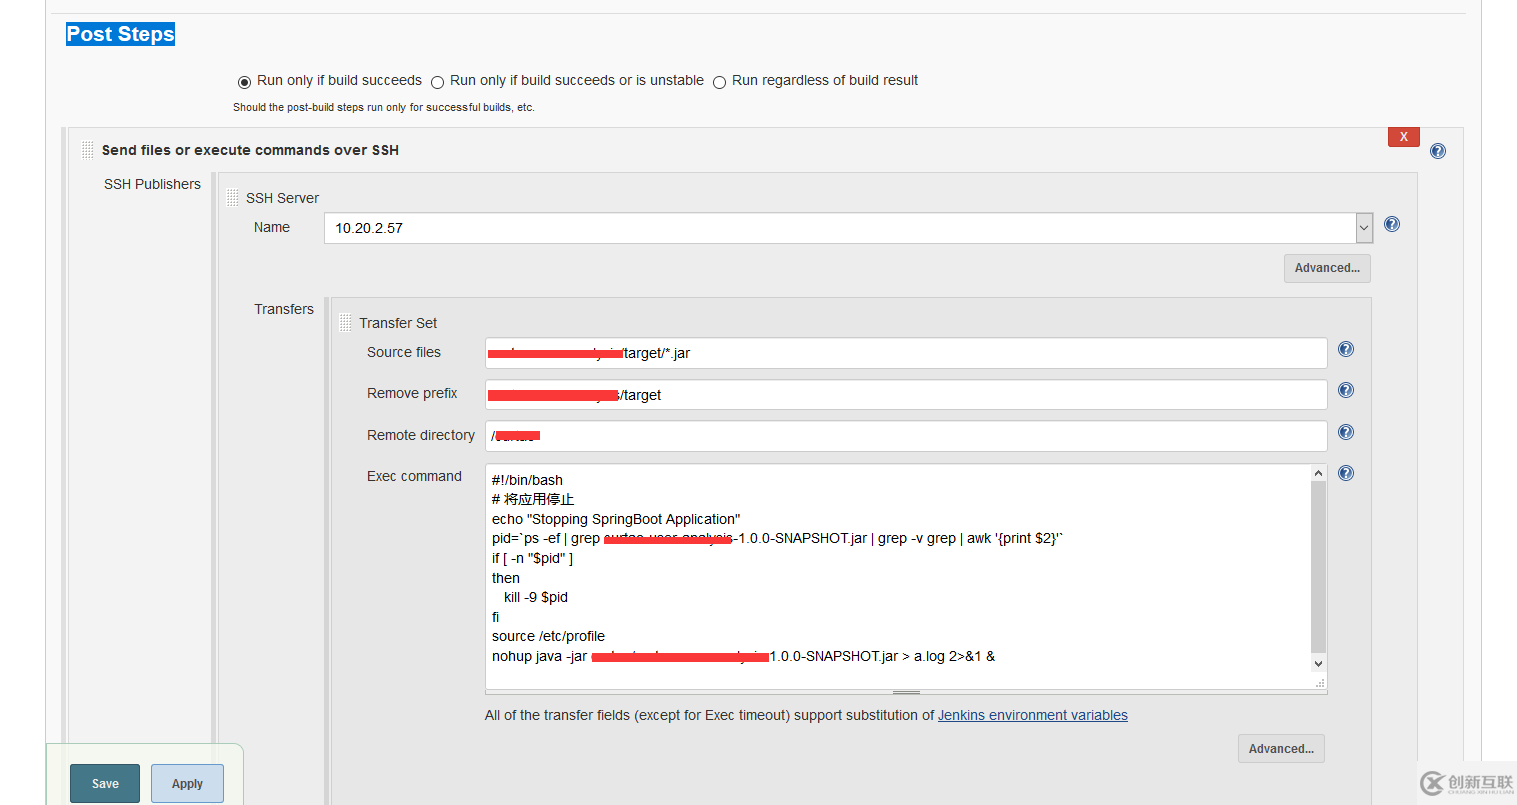Grab the drag handle beside Transfer Set
This screenshot has height=805, width=1517.
345,322
